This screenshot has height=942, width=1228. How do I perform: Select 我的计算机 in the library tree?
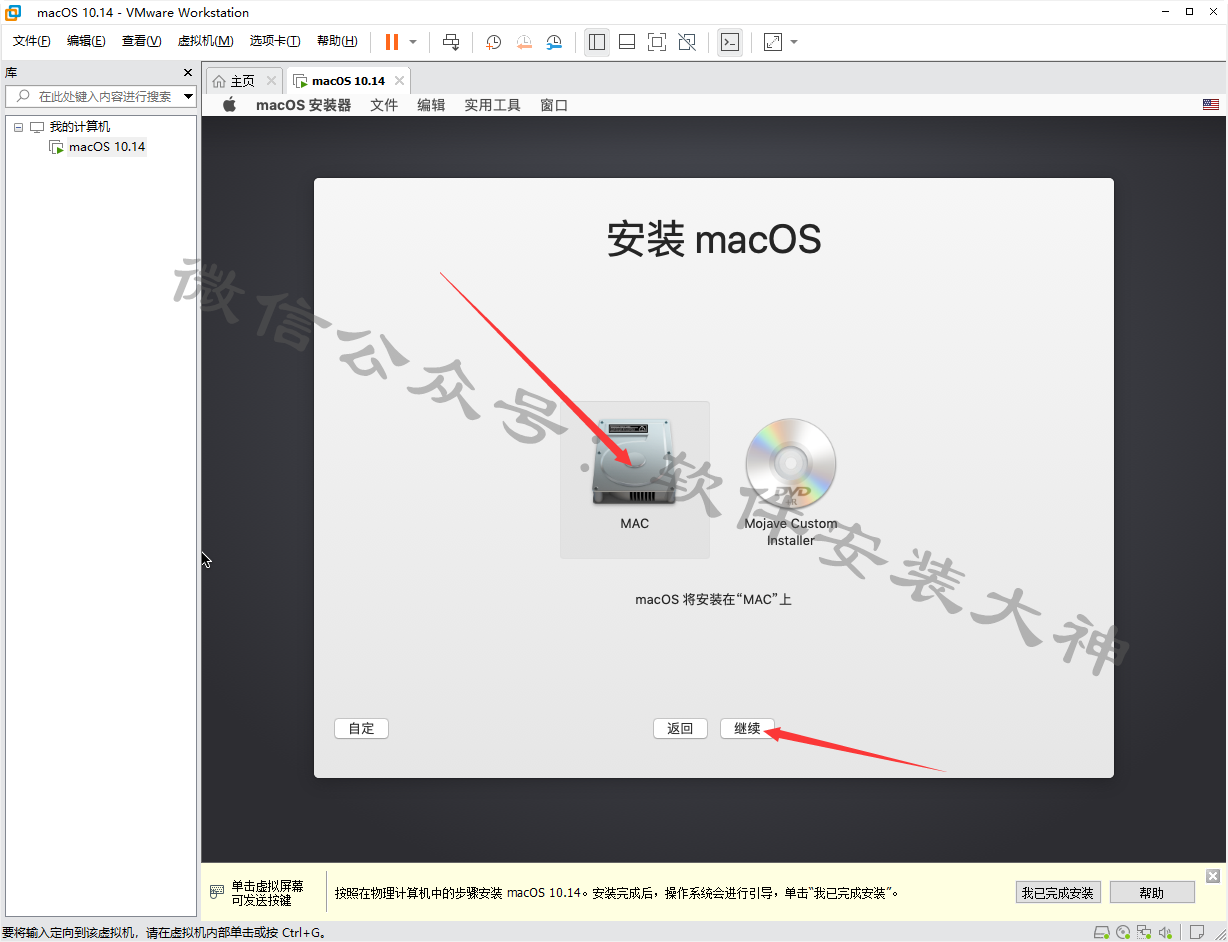point(80,127)
